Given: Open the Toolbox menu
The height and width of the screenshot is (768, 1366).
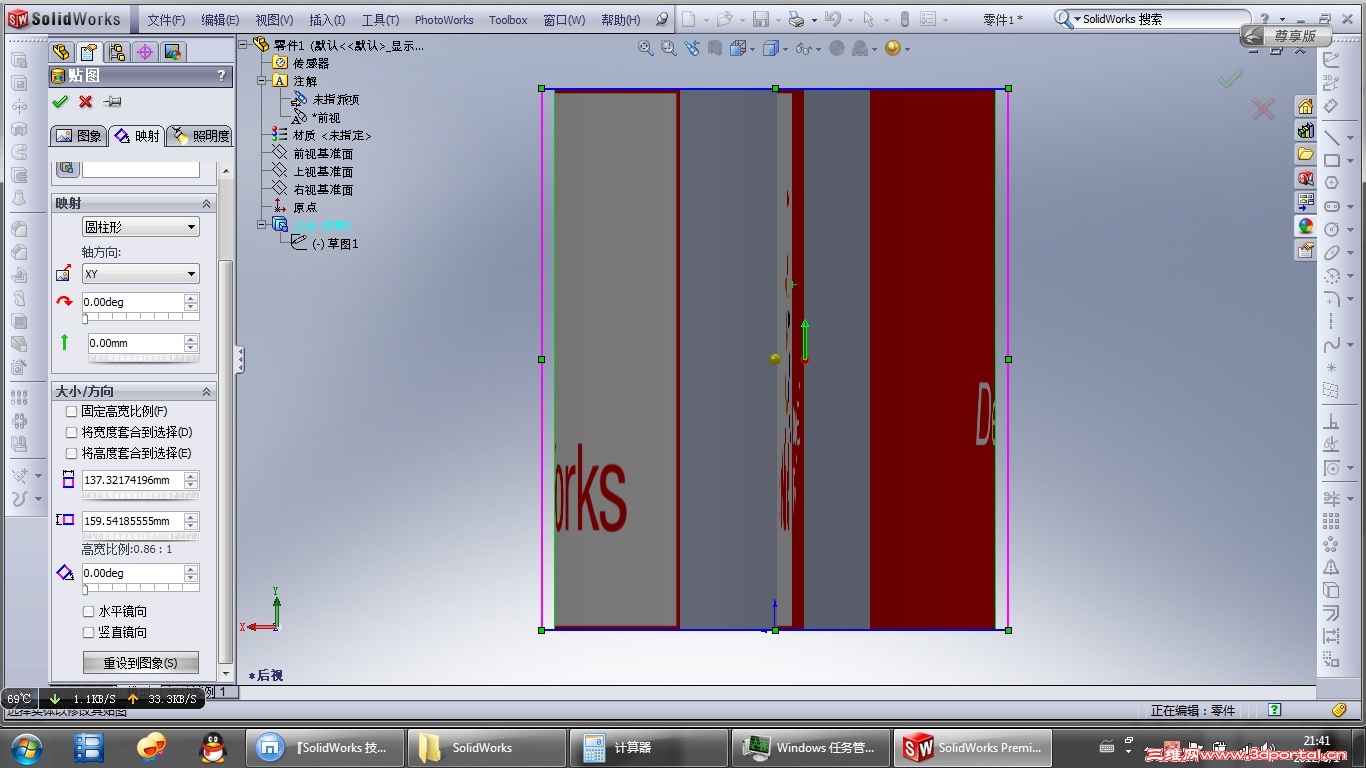Looking at the screenshot, I should (x=508, y=20).
